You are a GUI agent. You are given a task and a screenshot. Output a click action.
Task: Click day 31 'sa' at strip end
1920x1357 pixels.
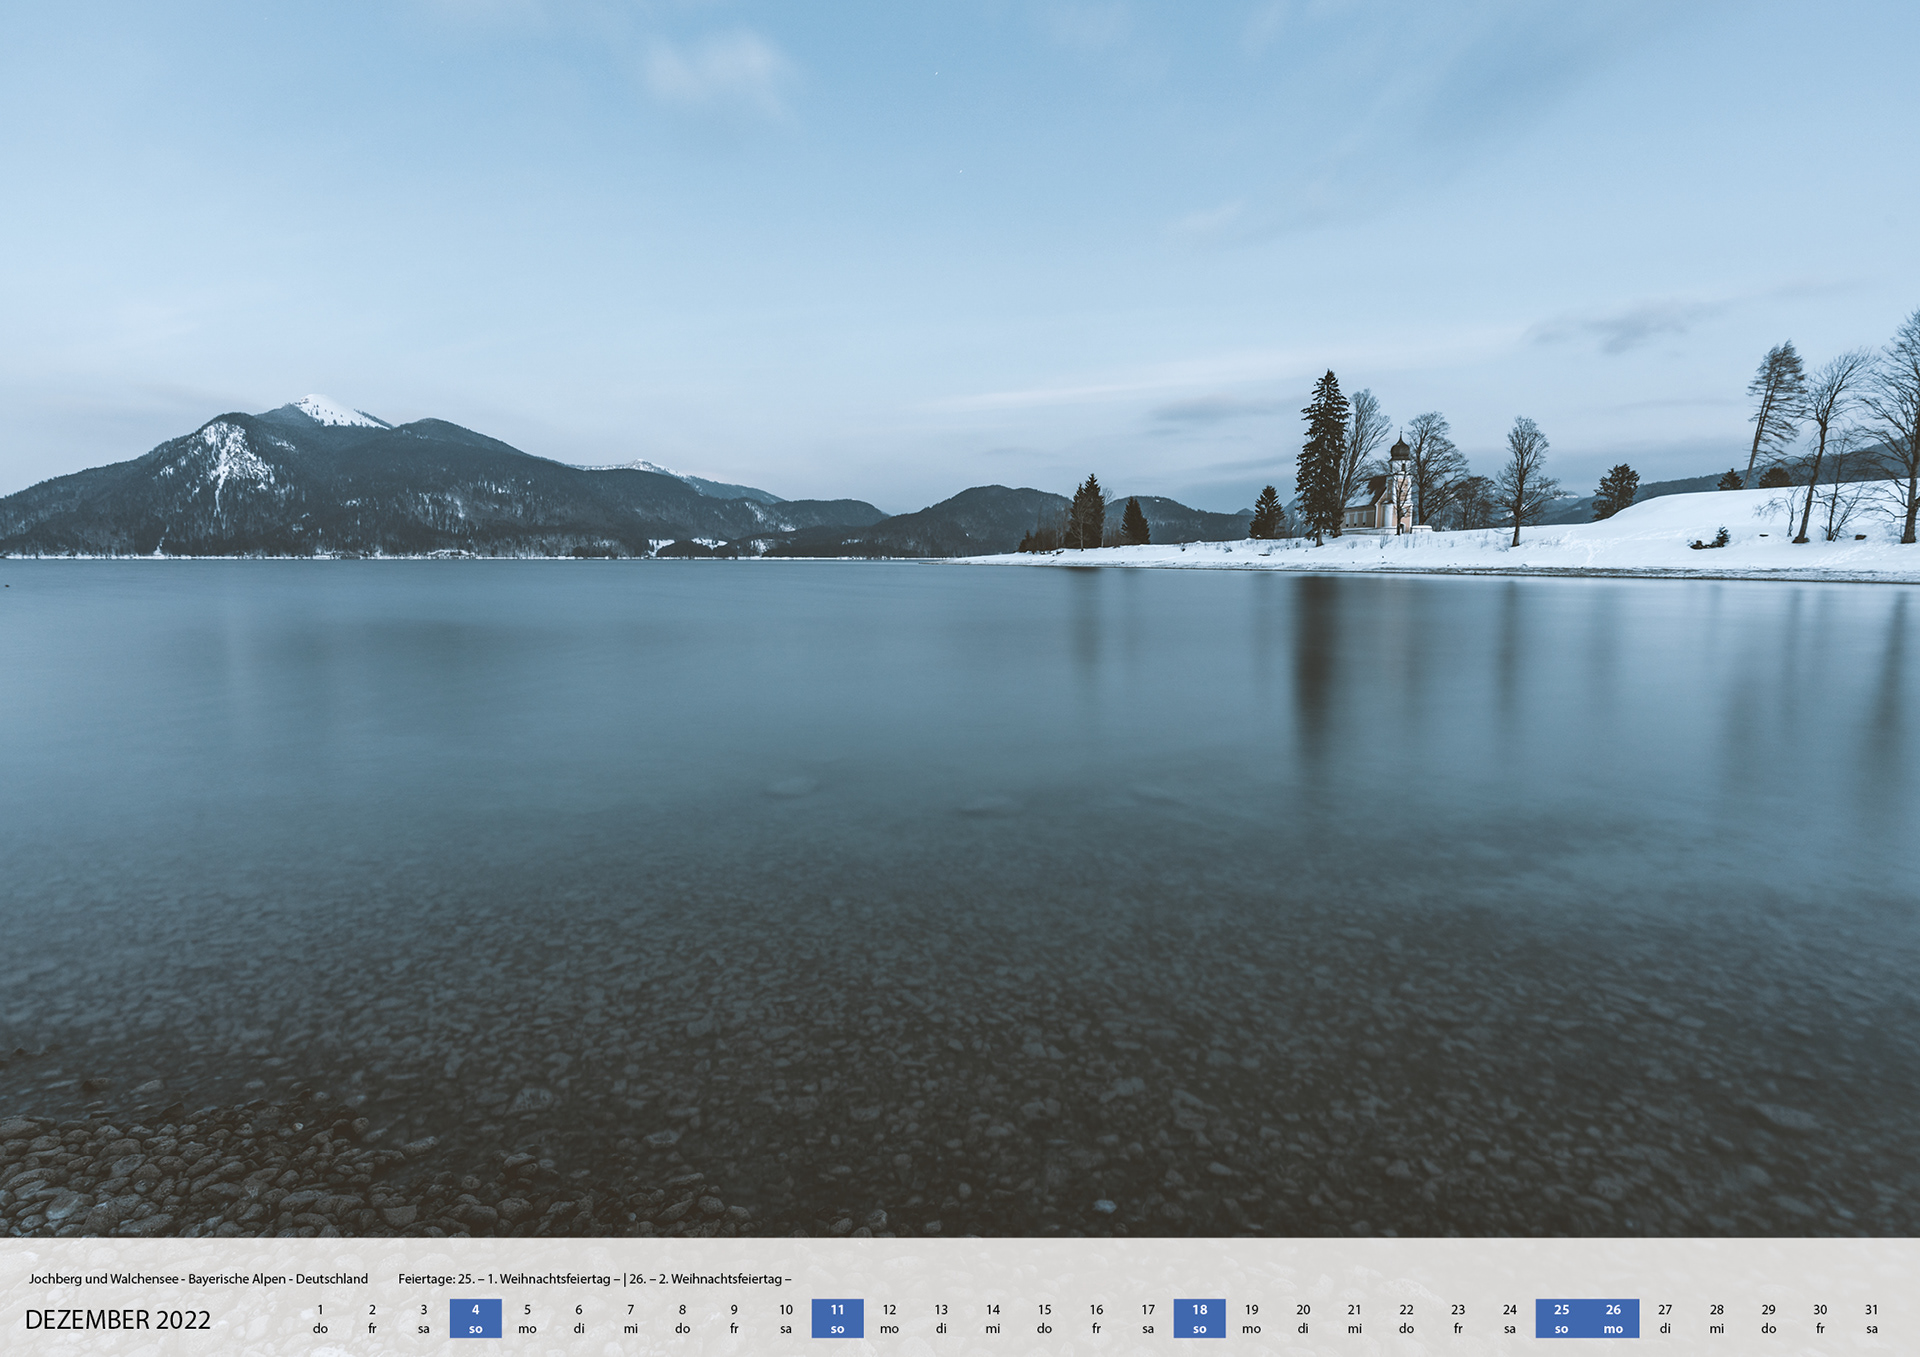[x=1871, y=1318]
